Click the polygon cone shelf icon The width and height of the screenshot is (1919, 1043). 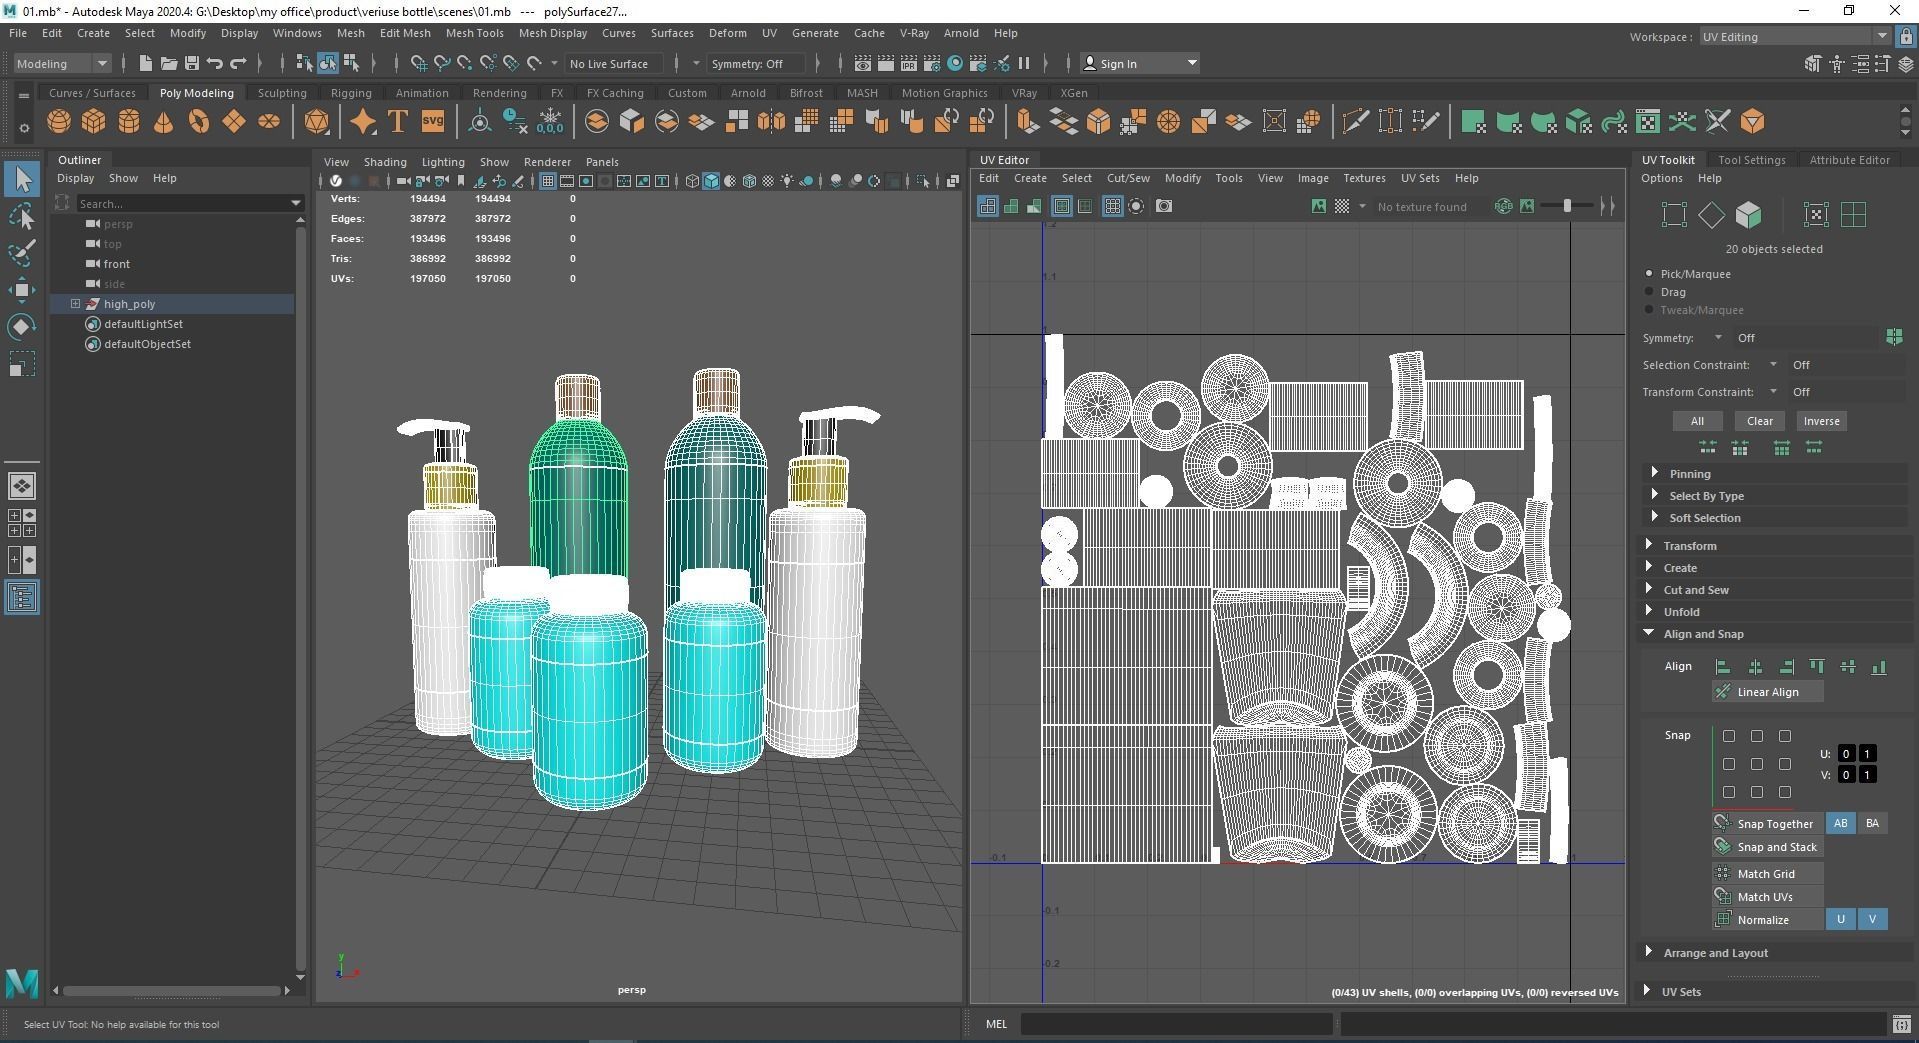click(164, 122)
